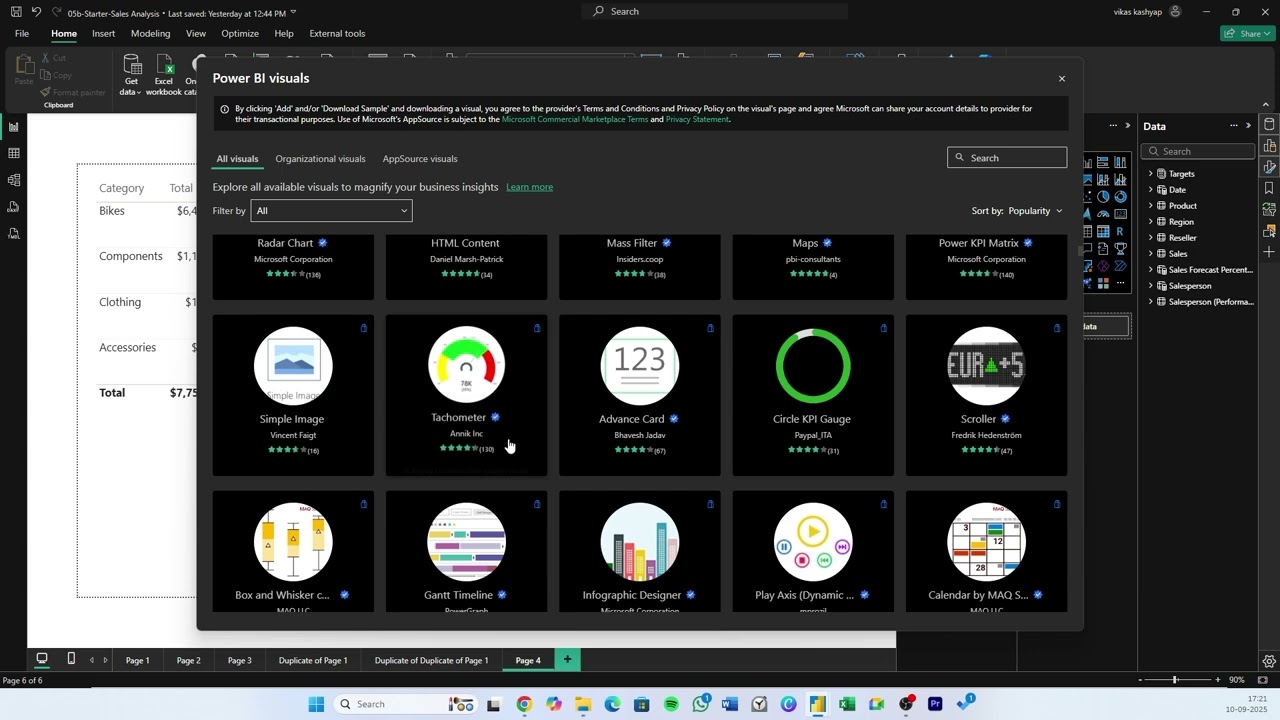Select the Circle KPI Gauge visual thumbnail
The image size is (1280, 720).
[x=813, y=366]
